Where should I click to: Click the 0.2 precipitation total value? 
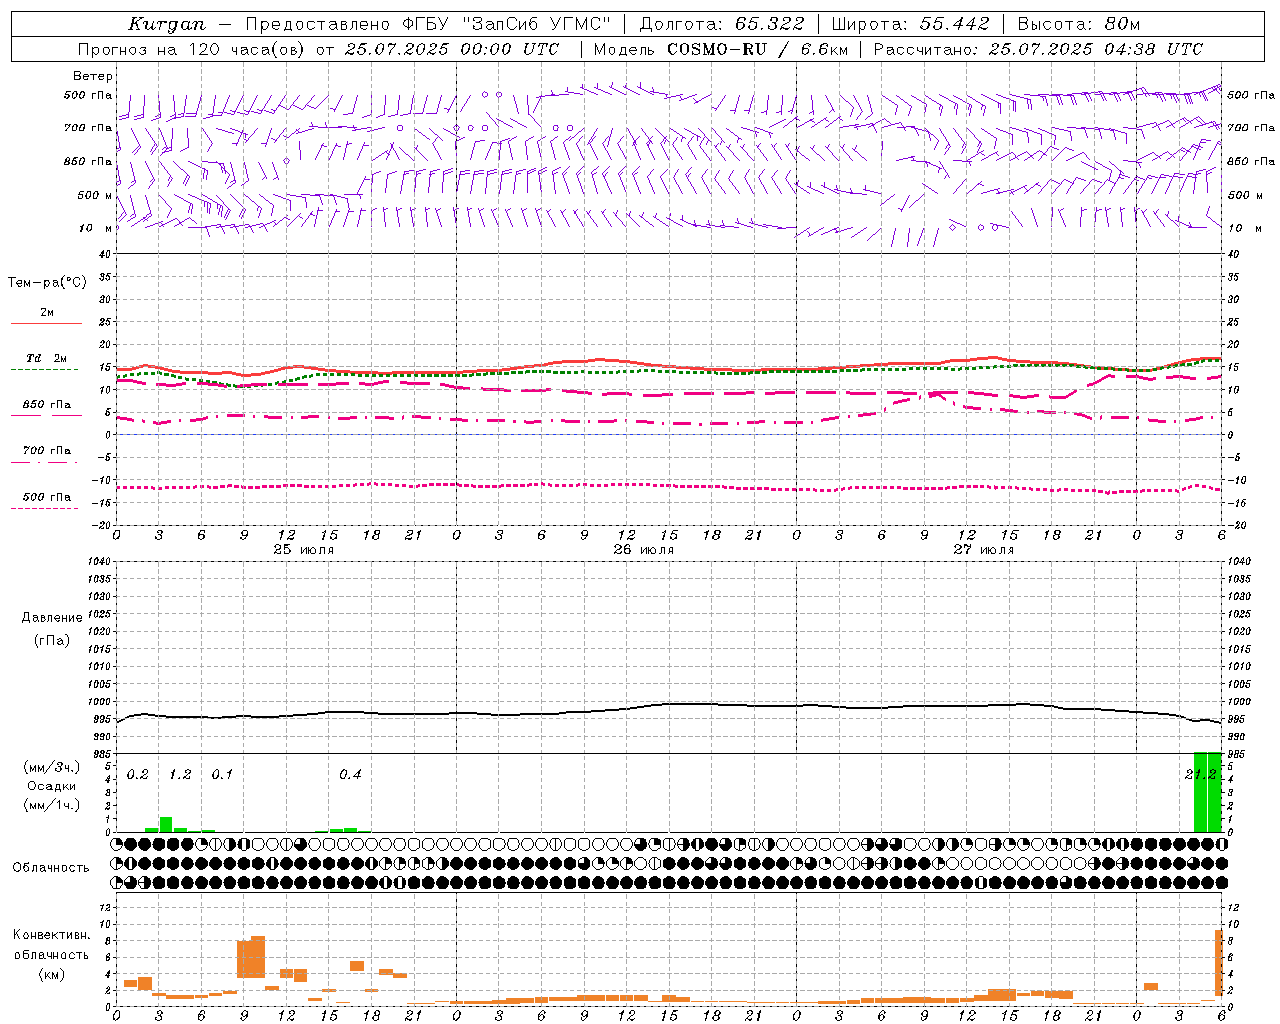click(x=137, y=774)
